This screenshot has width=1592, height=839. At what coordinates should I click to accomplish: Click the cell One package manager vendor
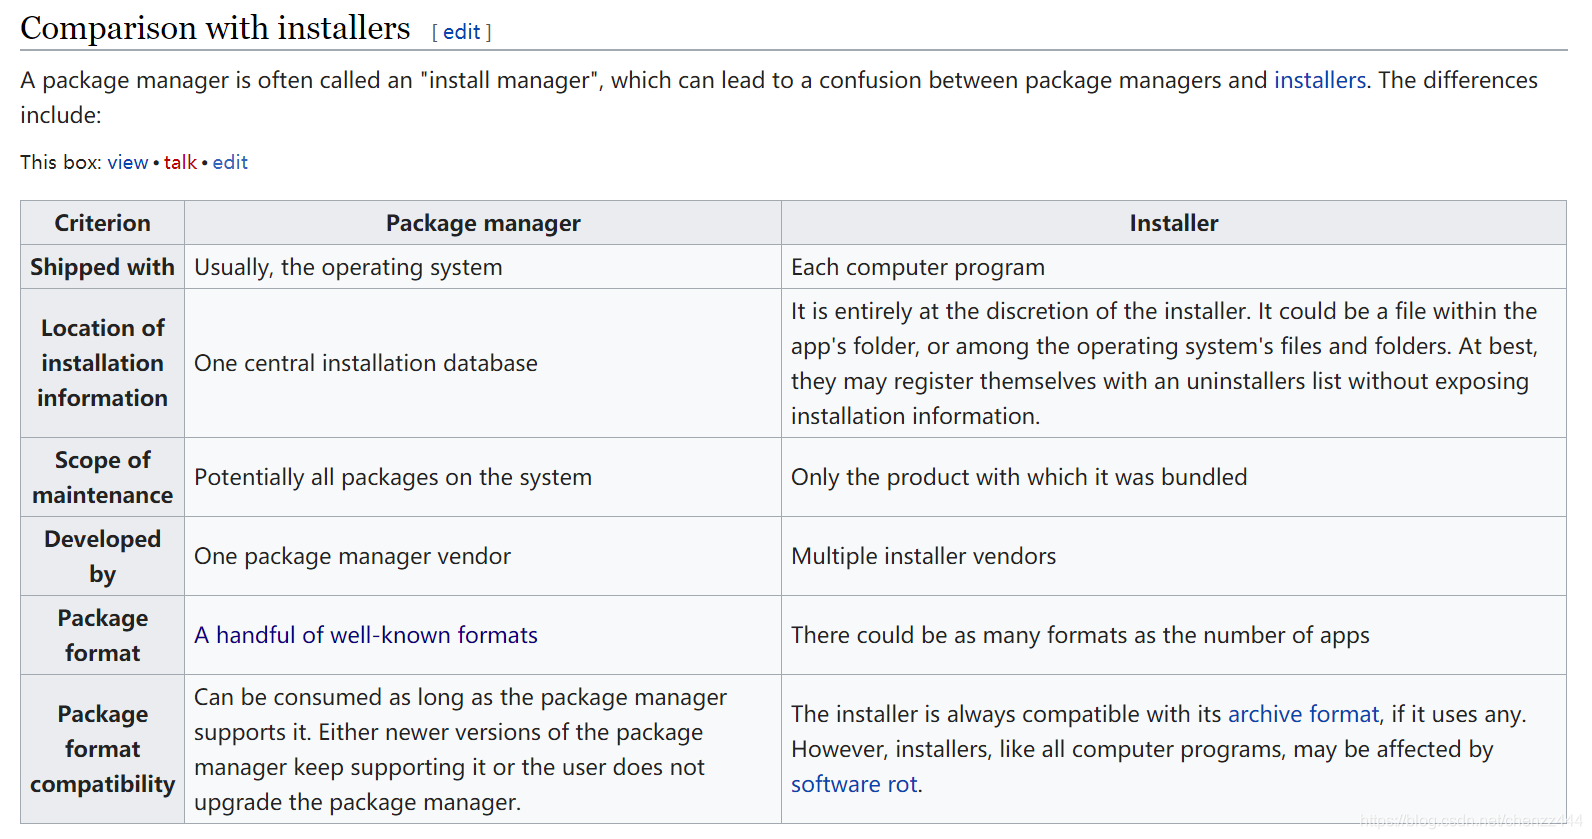pyautogui.click(x=483, y=556)
